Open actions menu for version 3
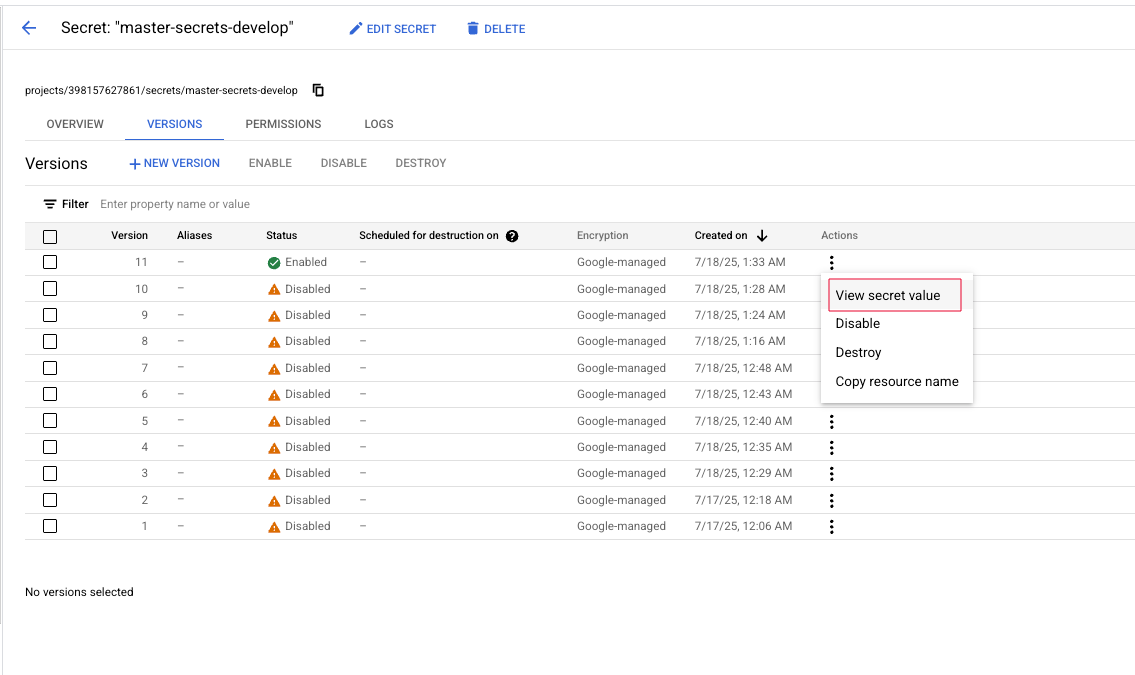This screenshot has width=1135, height=675. click(x=831, y=474)
